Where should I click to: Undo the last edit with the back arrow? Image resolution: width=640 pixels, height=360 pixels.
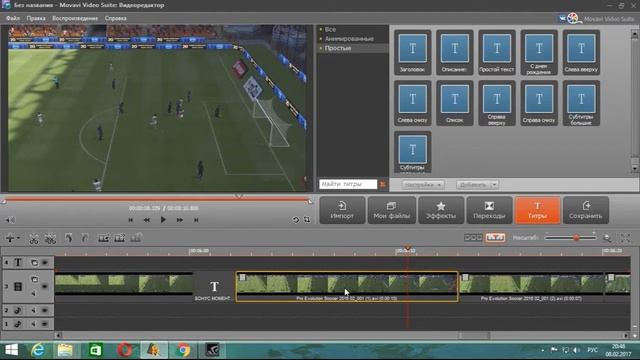(x=69, y=238)
